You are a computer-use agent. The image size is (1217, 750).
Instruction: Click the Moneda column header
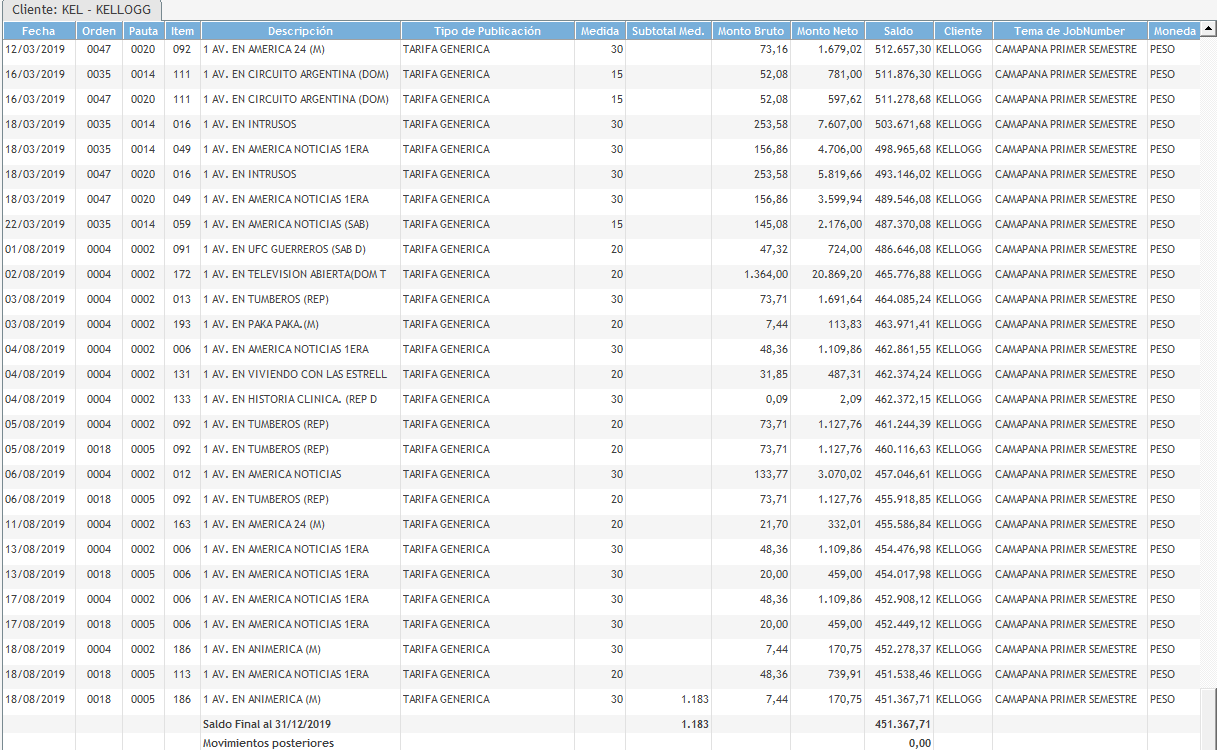(x=1174, y=31)
